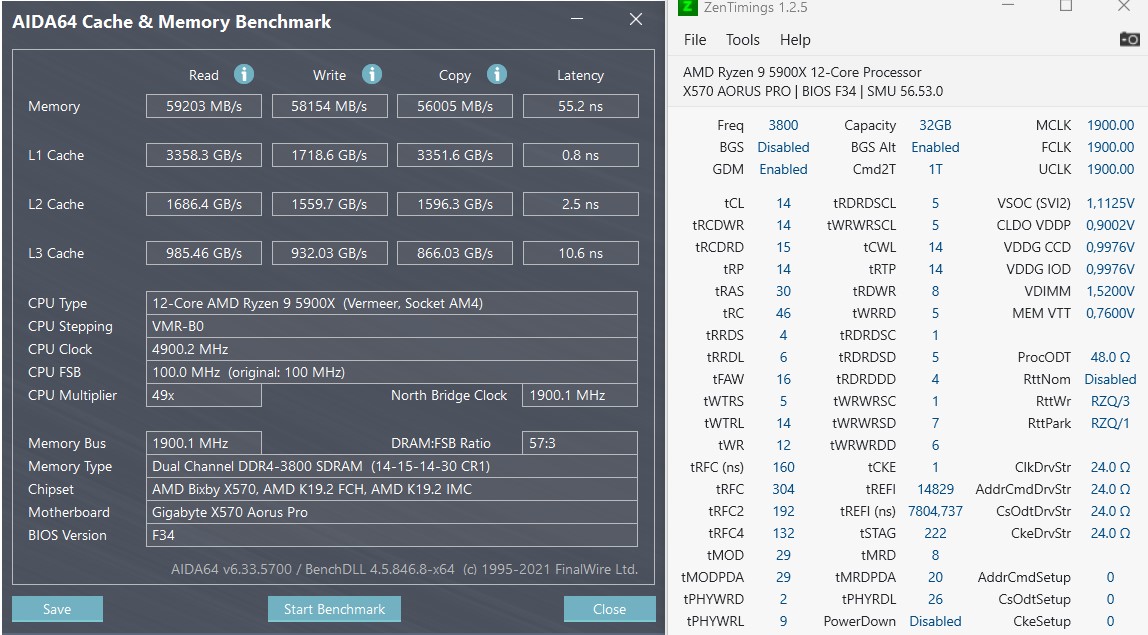Select the Memory Write value 58154 MB/s
Image resolution: width=1148 pixels, height=635 pixels.
pyautogui.click(x=329, y=106)
